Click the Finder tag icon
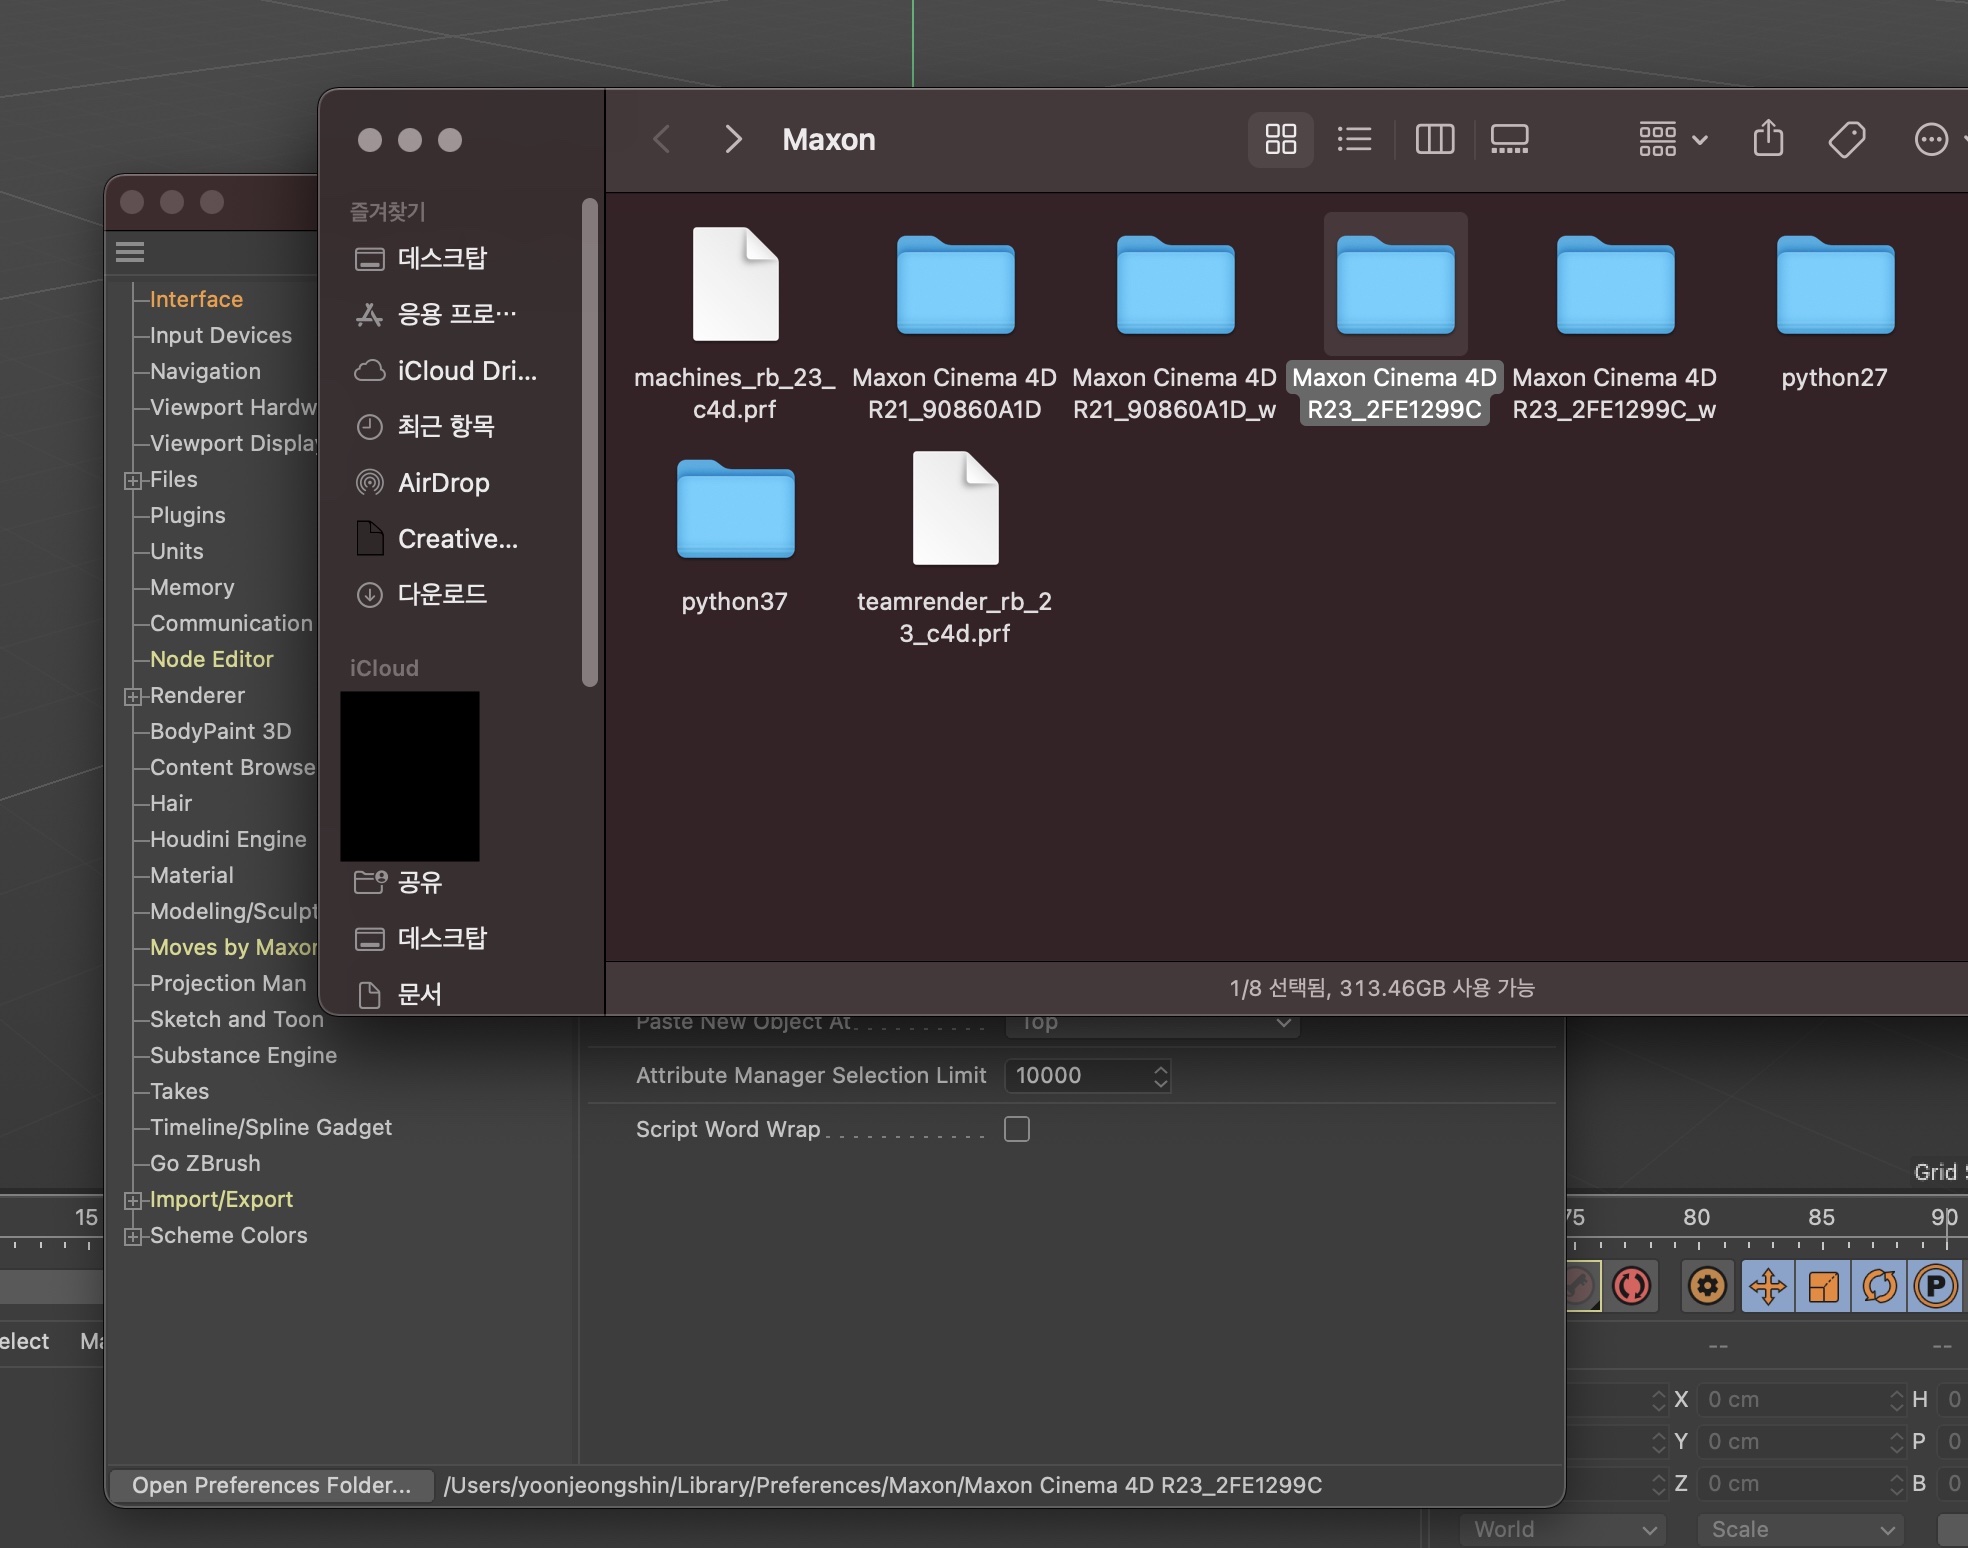Image resolution: width=1968 pixels, height=1548 pixels. click(1847, 139)
